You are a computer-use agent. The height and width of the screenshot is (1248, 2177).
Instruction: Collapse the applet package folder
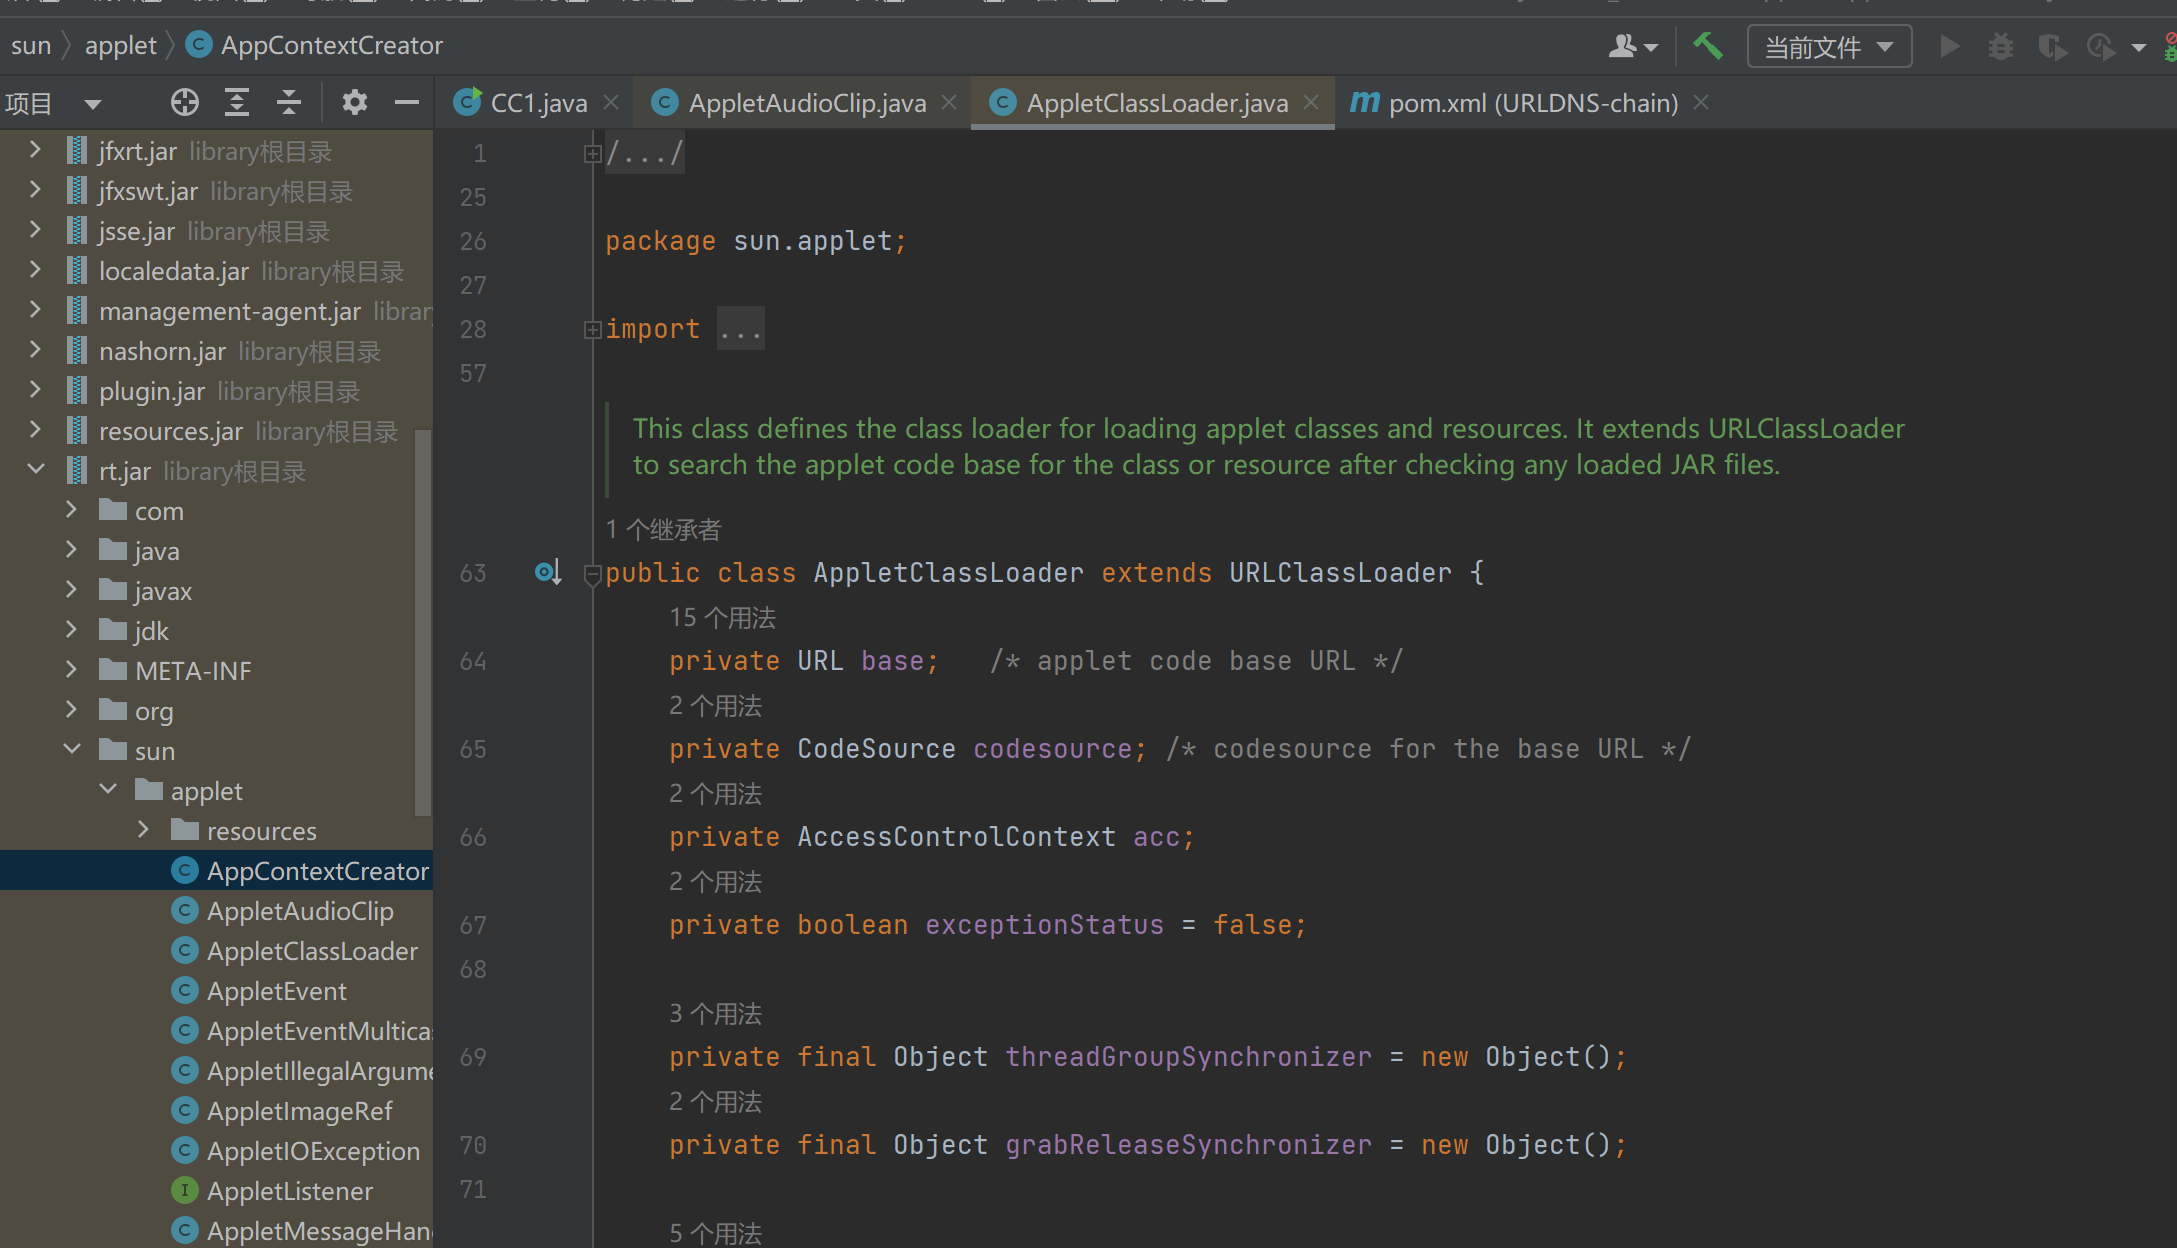tap(108, 789)
